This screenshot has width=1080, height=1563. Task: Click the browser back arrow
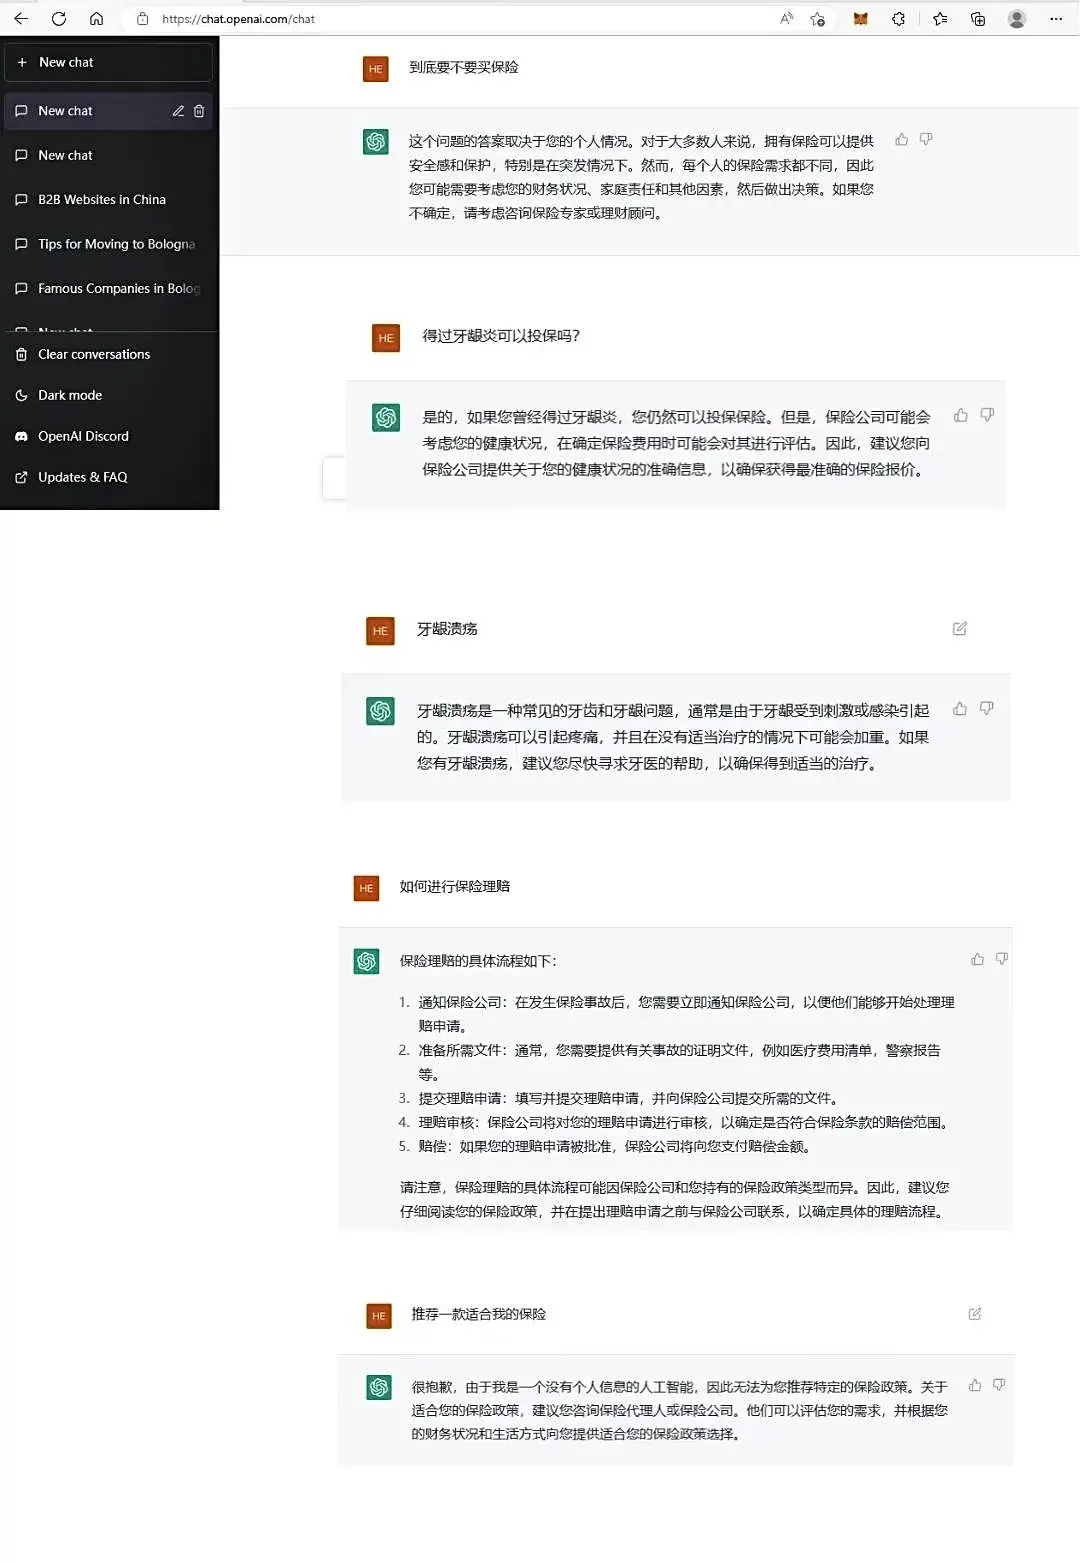click(x=21, y=18)
